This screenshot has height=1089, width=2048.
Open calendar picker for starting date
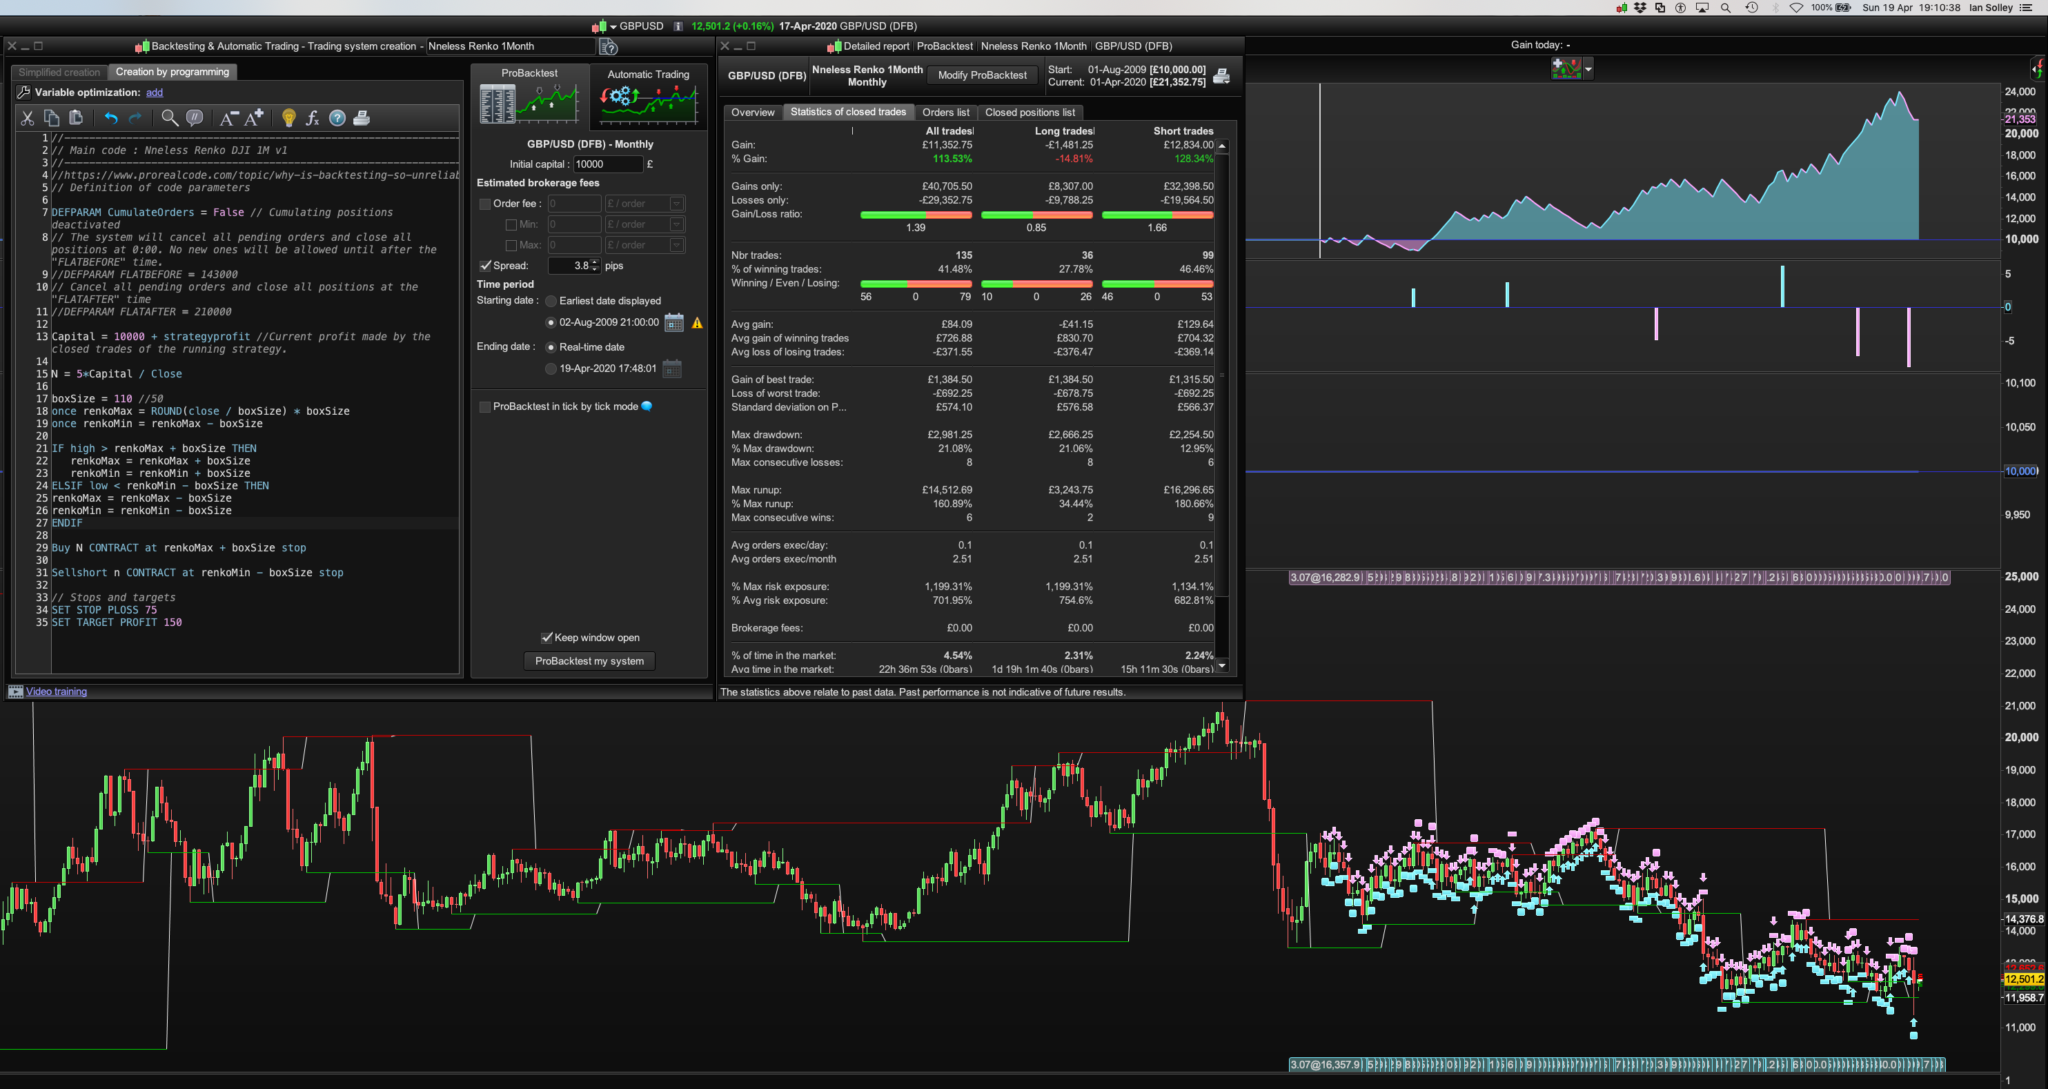(674, 323)
